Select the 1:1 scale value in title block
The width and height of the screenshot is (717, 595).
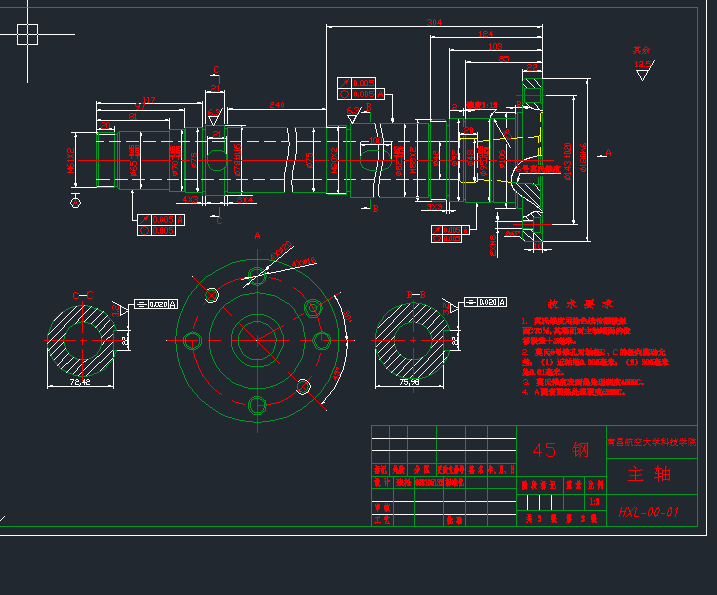coord(594,502)
